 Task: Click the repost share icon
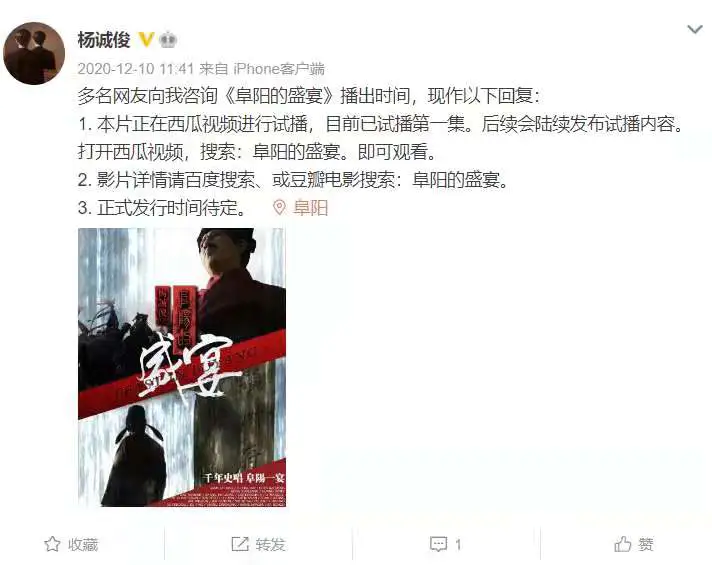click(x=240, y=544)
